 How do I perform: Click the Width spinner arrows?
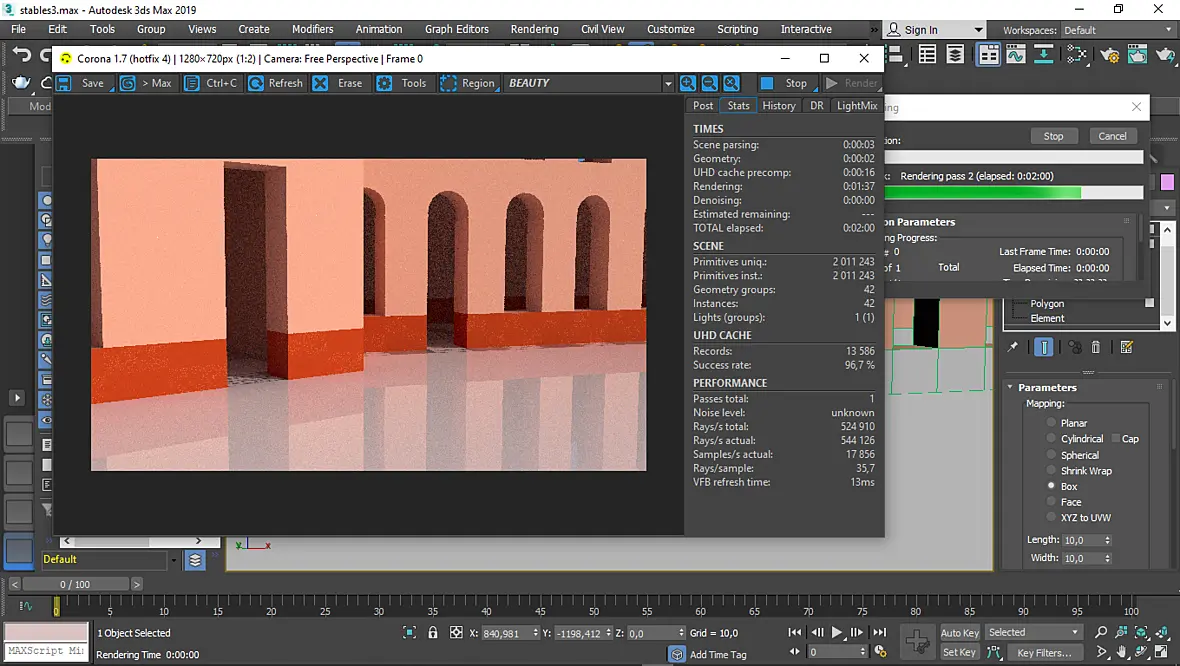(1107, 558)
